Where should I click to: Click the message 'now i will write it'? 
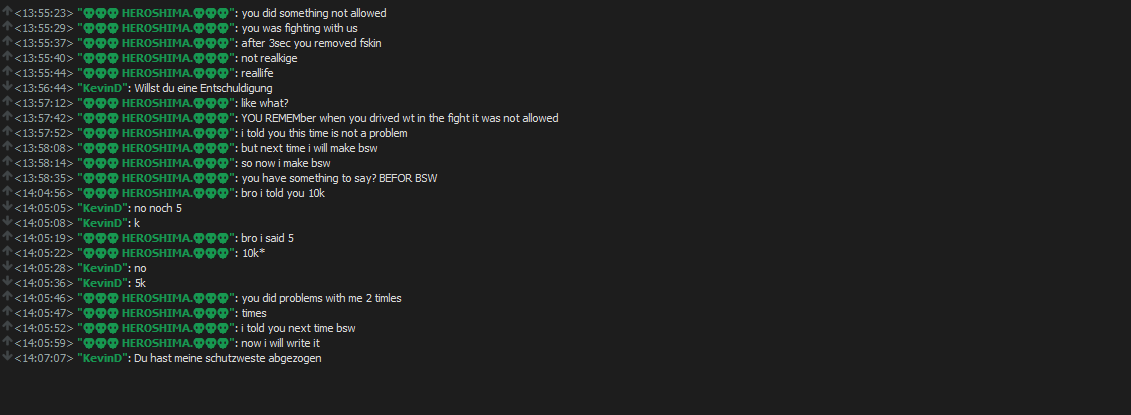coord(281,344)
